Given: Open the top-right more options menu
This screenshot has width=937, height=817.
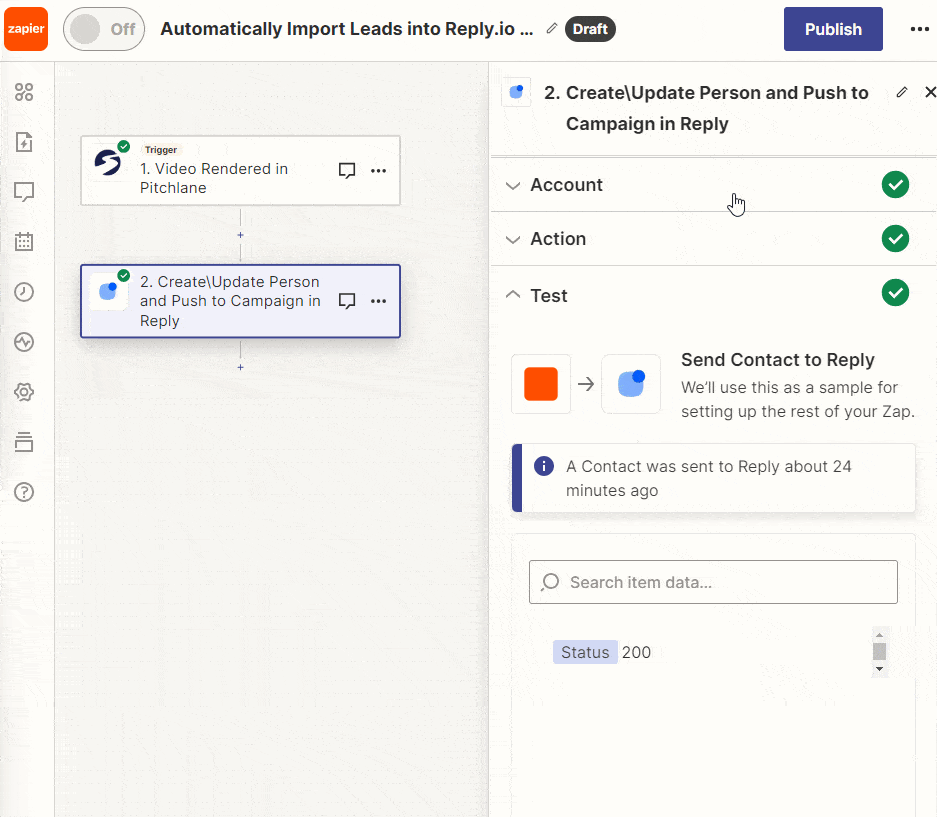Looking at the screenshot, I should (919, 29).
